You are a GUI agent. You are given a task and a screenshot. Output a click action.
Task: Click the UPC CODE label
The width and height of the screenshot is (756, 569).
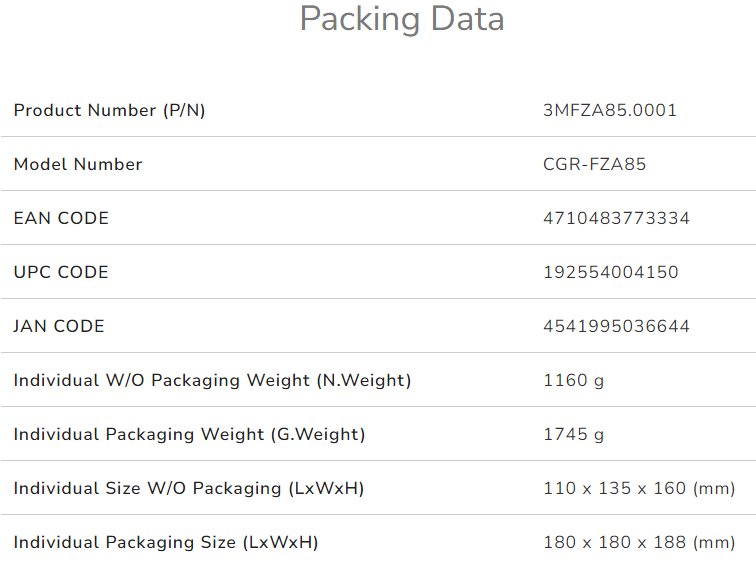(61, 272)
